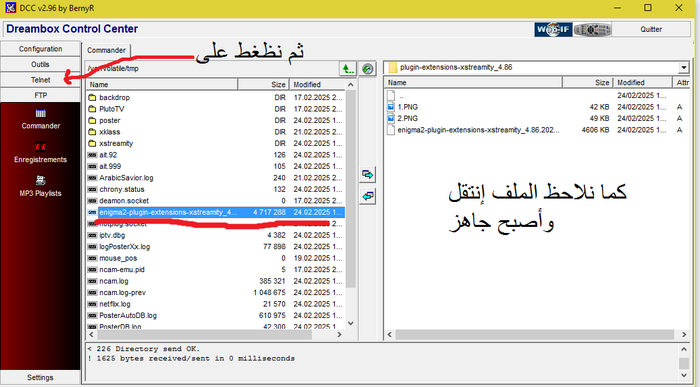Sort remote files by Name column

click(x=162, y=84)
